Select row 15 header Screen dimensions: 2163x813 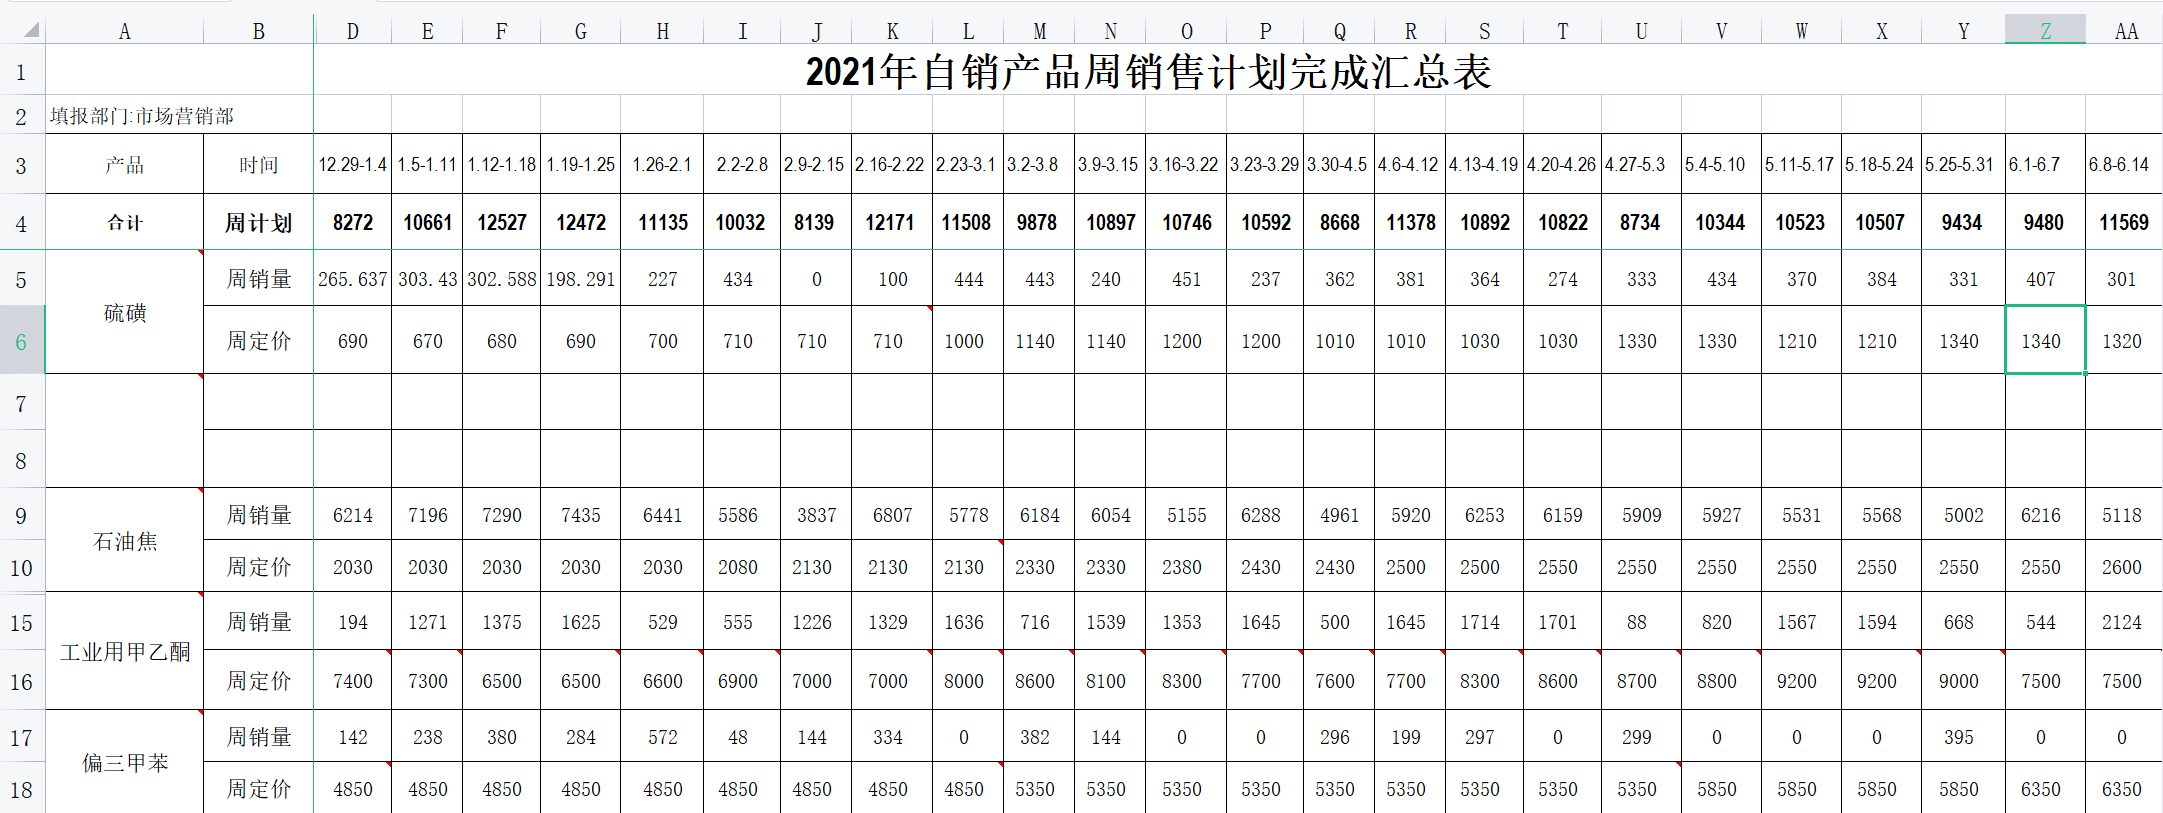22,623
